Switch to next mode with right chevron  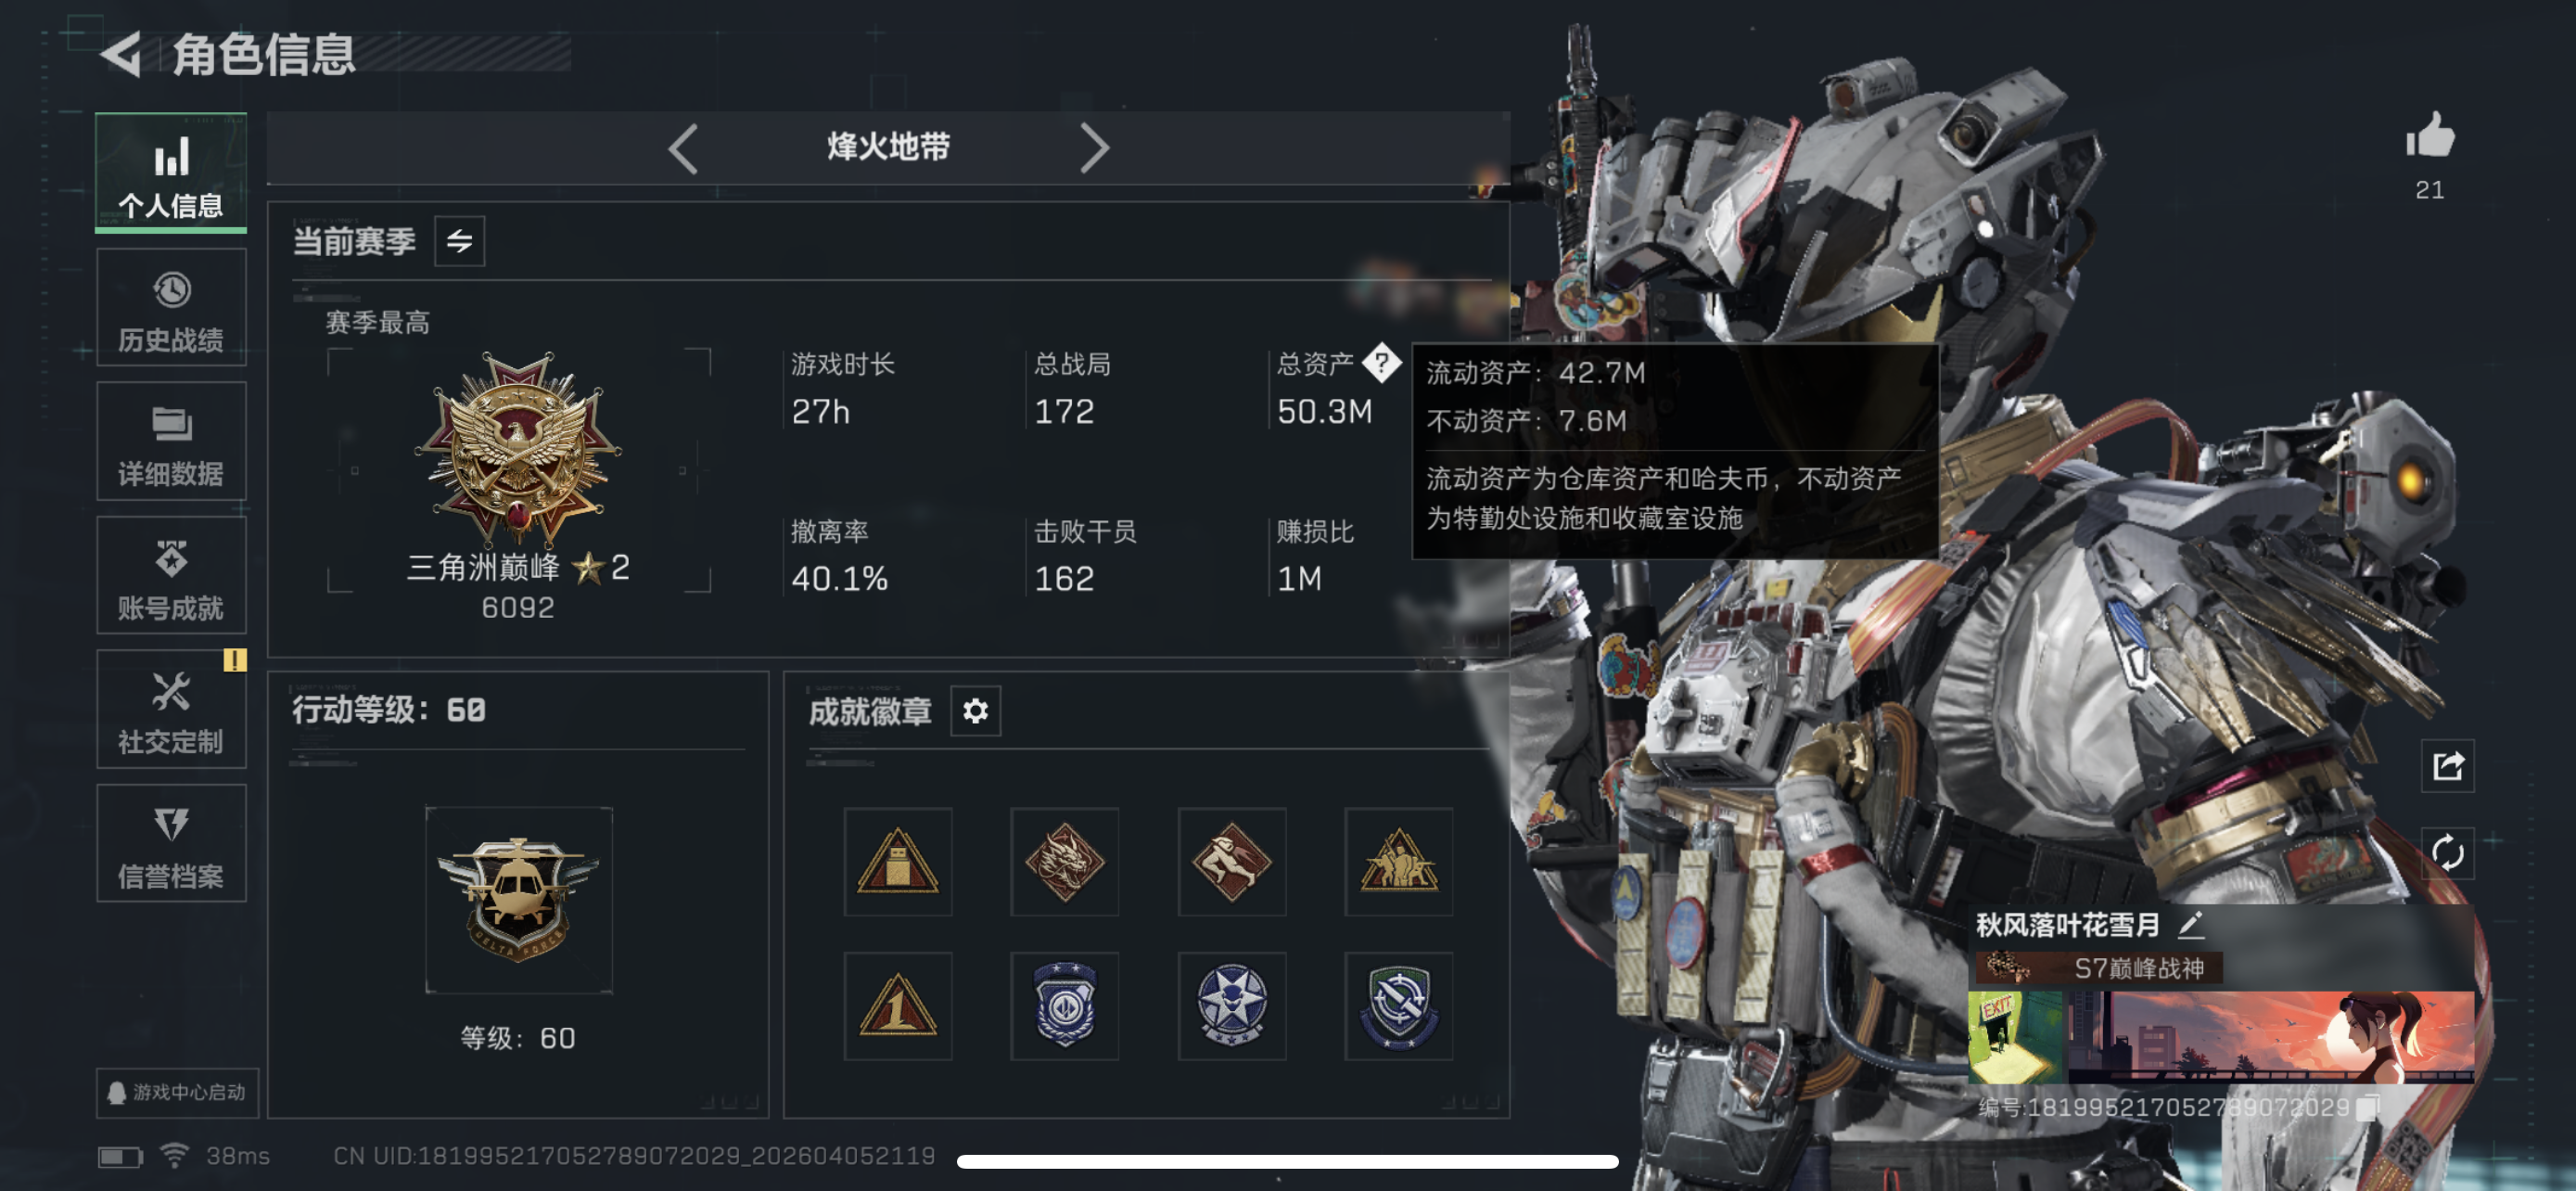pos(1095,148)
